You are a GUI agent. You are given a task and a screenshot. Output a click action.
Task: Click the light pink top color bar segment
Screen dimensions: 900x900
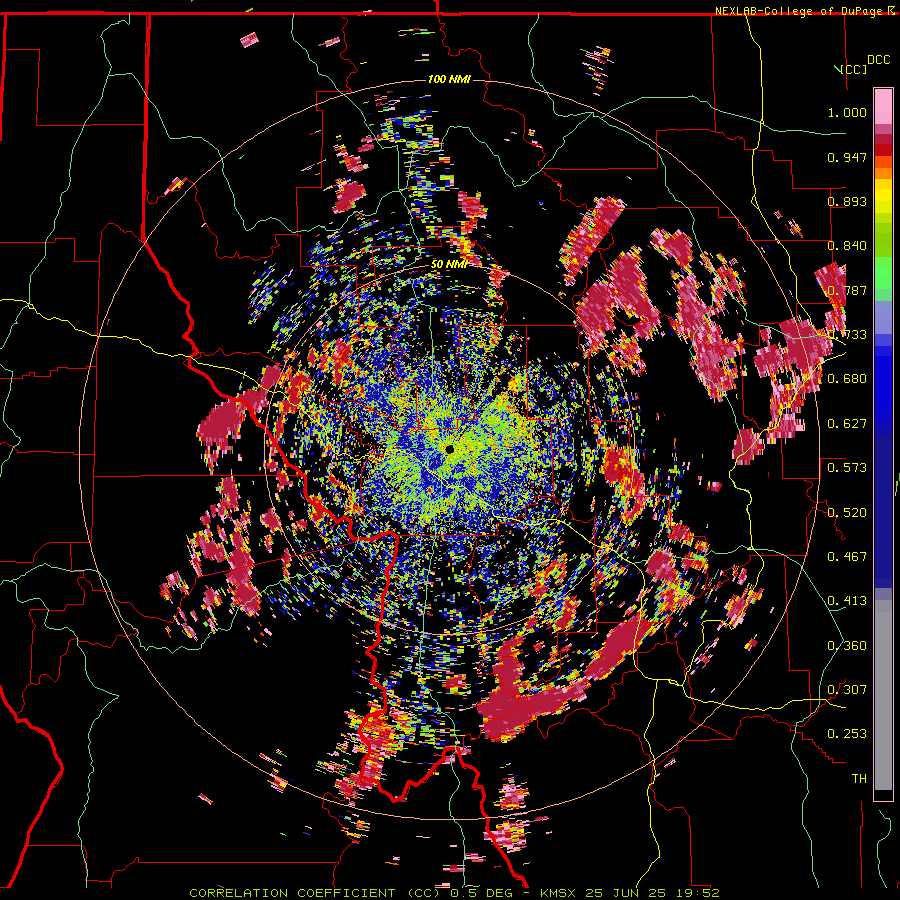coord(883,106)
